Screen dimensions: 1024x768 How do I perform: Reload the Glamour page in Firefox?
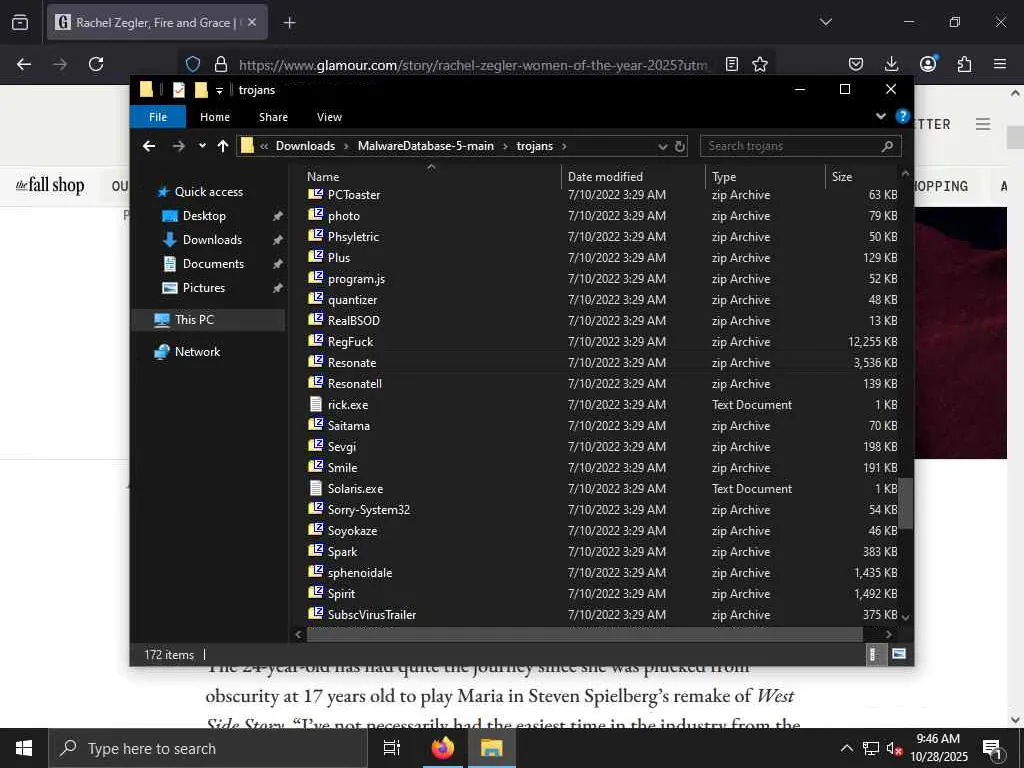pos(96,64)
